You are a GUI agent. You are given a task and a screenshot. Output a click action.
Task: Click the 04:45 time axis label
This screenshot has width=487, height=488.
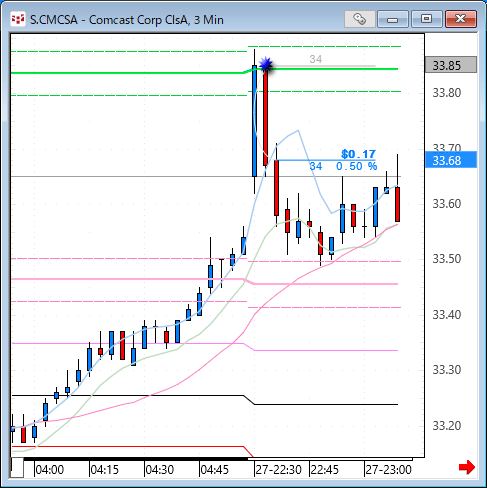point(215,470)
